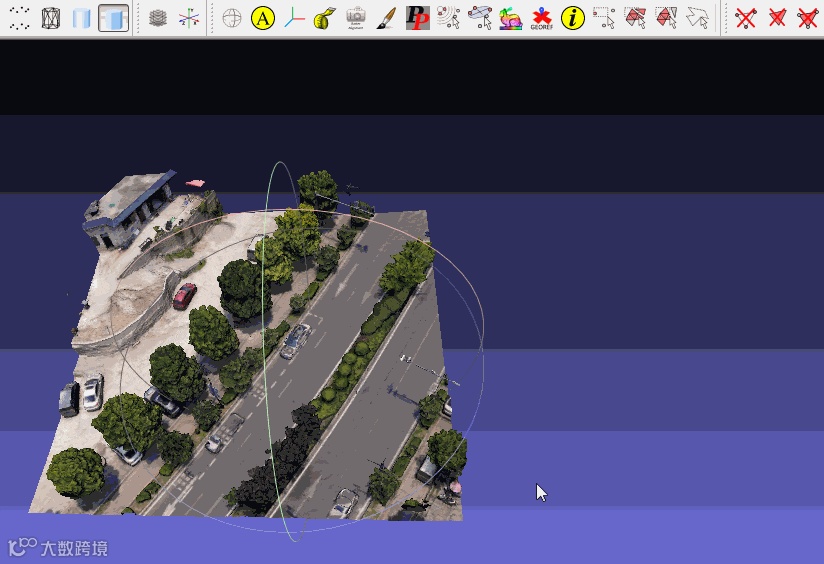Screen dimensions: 824x564
Task: Open the raster camera alignment tool
Action: (x=356, y=18)
